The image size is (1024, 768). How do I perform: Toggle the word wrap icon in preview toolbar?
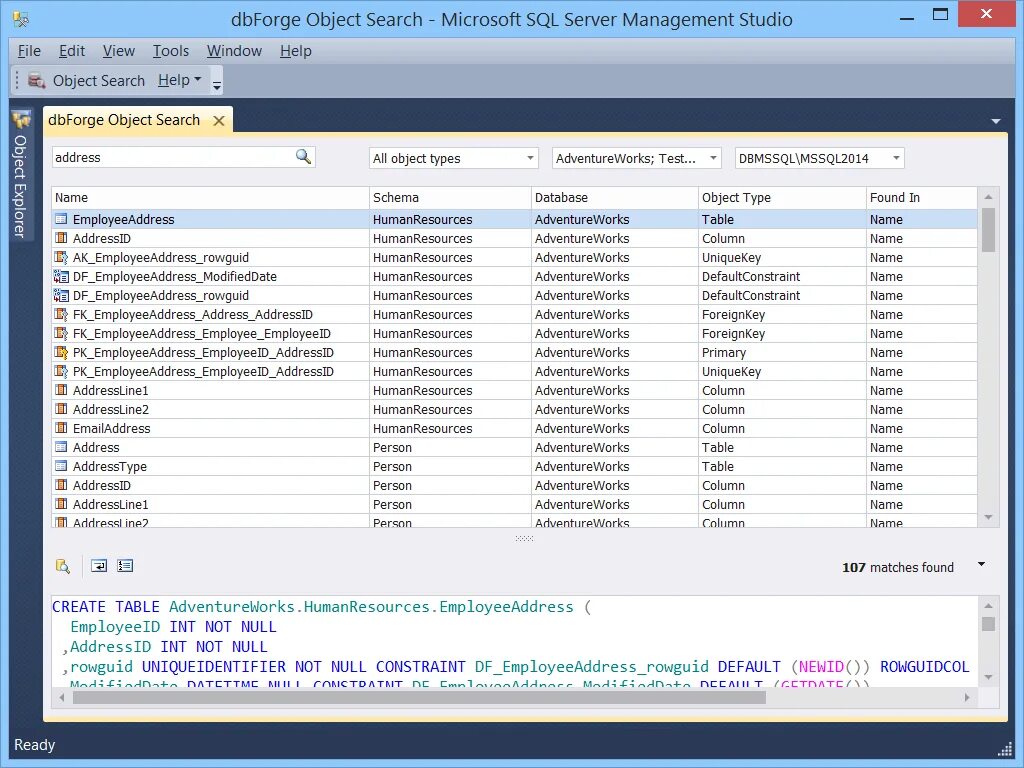point(99,566)
